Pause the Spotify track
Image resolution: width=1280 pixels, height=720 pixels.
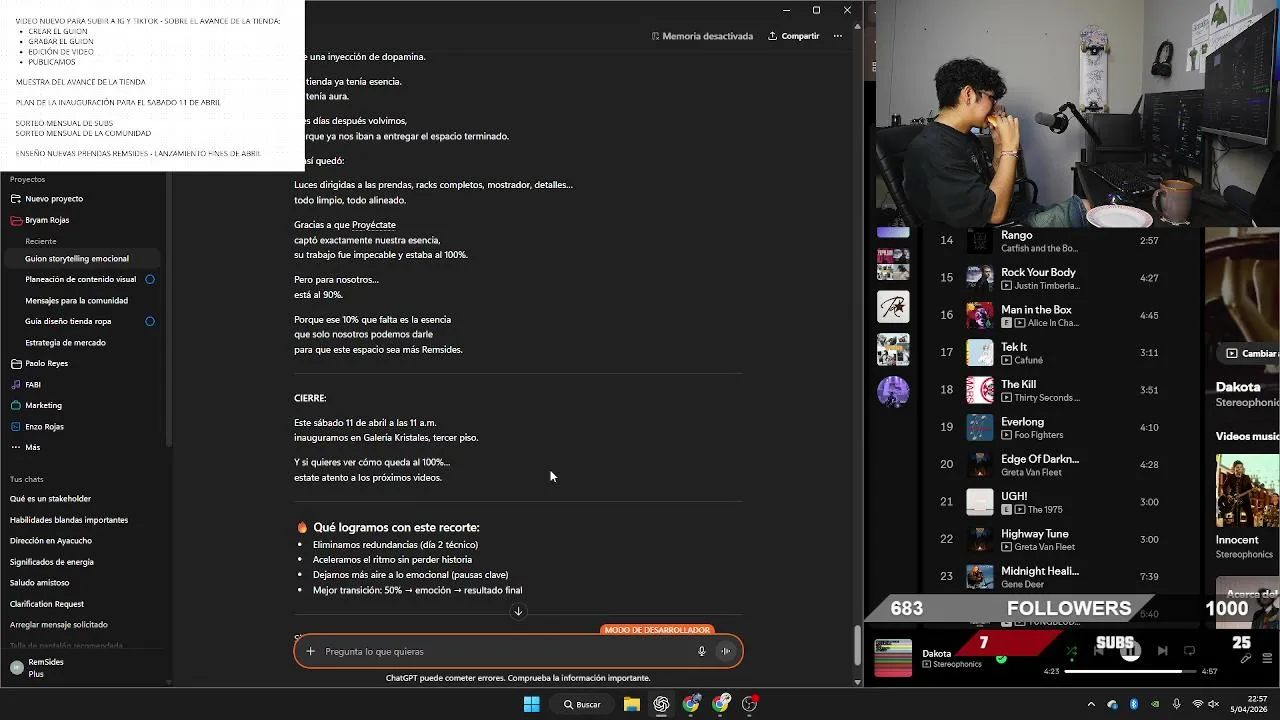1130,651
